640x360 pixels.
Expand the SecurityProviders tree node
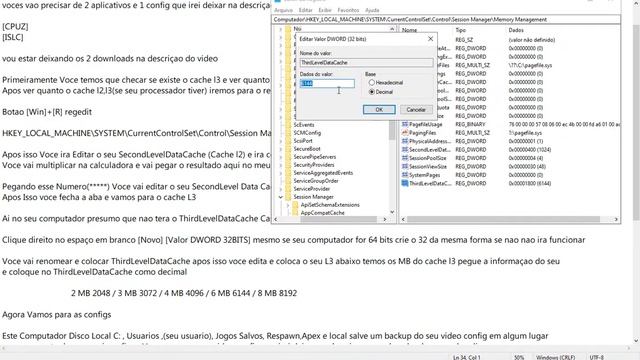point(281,165)
